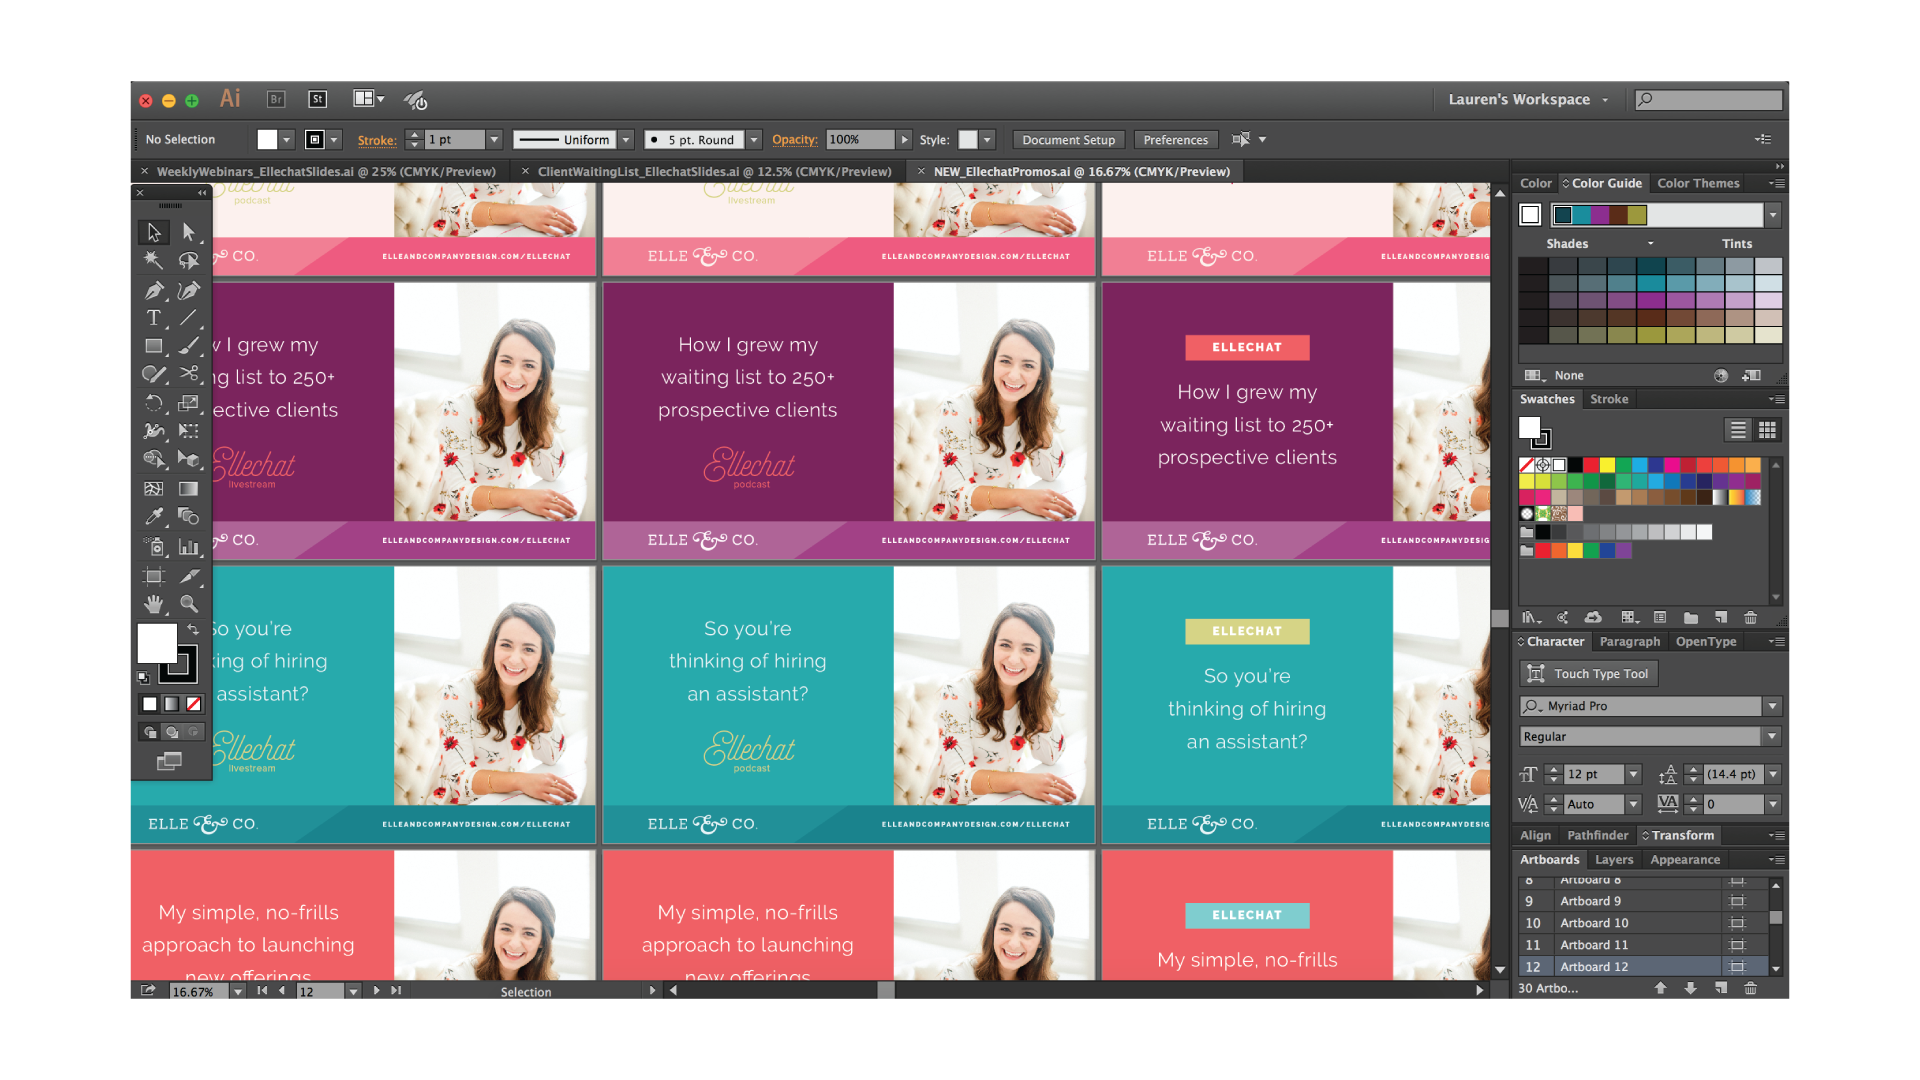Select the Pen tool
1920x1080 pixels.
point(153,291)
